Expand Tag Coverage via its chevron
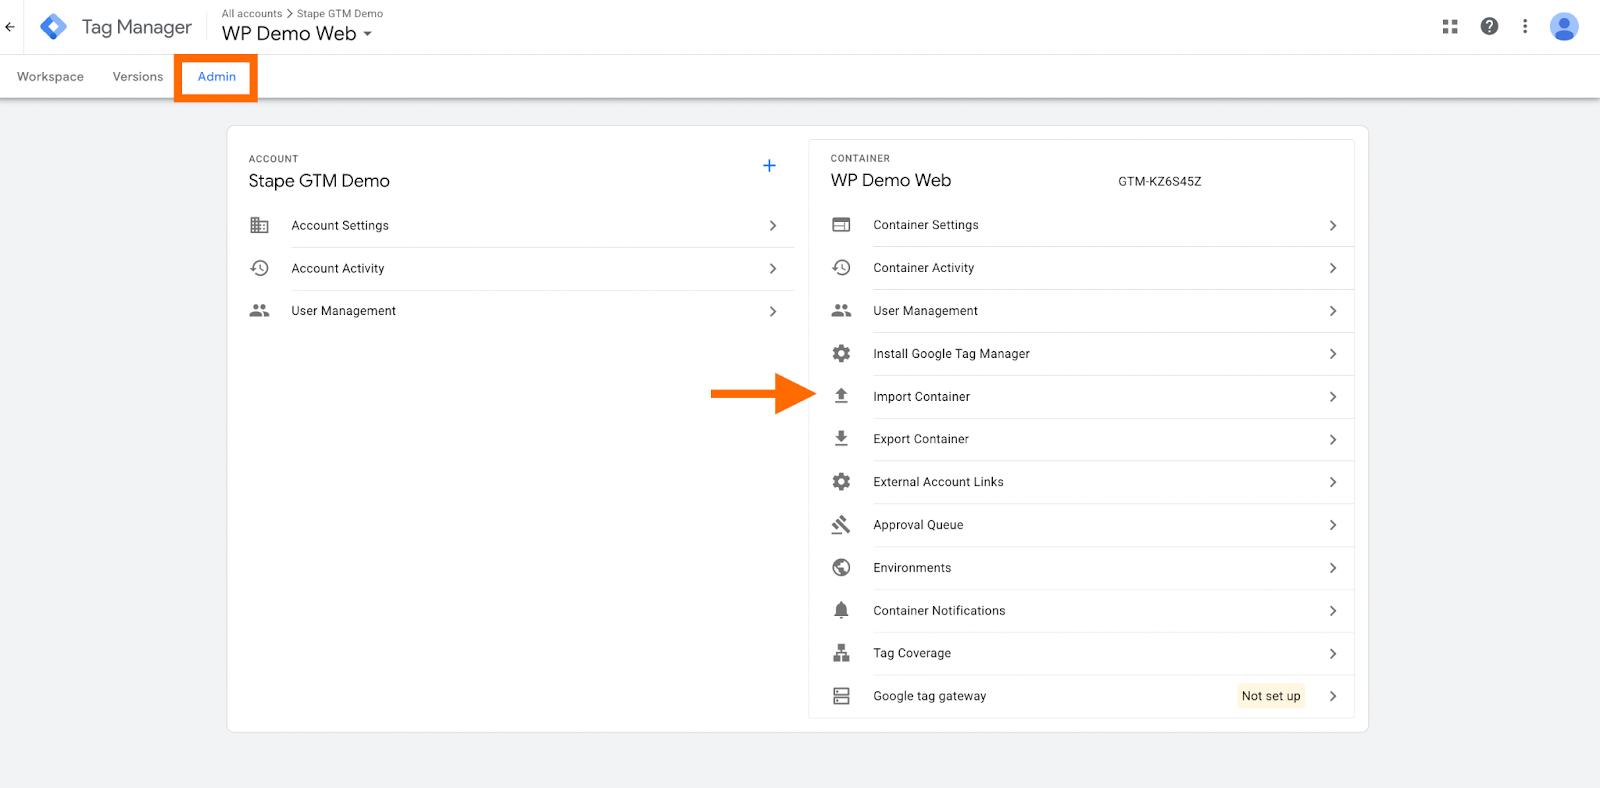The width and height of the screenshot is (1600, 788). pos(1332,653)
